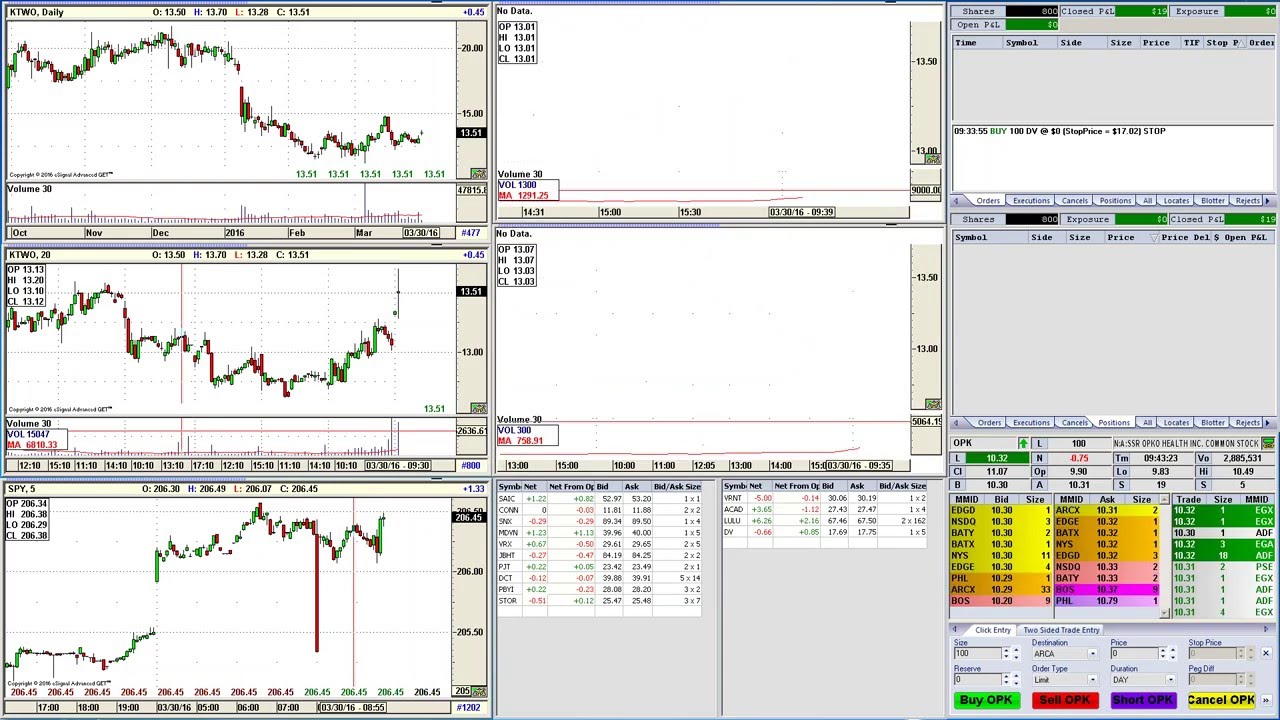Viewport: 1280px width, 720px height.
Task: Click the X button next to Stop Price field
Action: (x=1266, y=653)
